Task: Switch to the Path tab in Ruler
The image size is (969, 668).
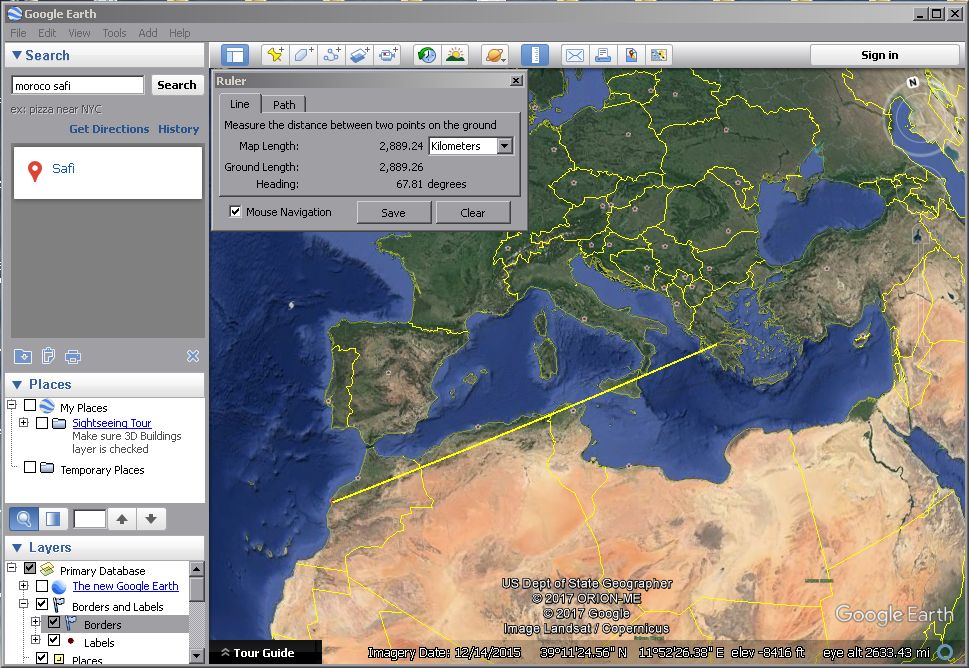Action: pyautogui.click(x=284, y=104)
